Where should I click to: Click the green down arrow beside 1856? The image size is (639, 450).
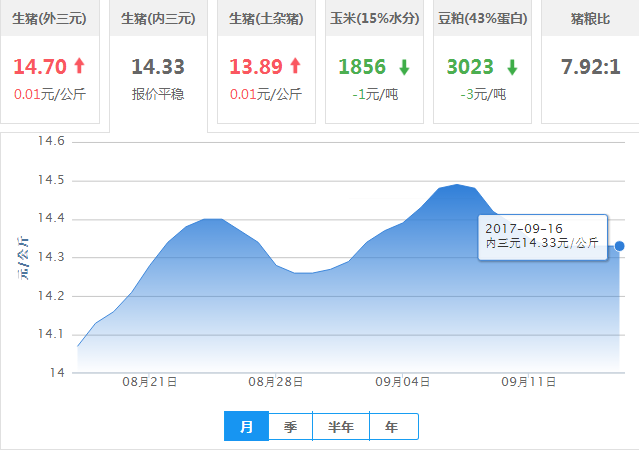click(404, 67)
